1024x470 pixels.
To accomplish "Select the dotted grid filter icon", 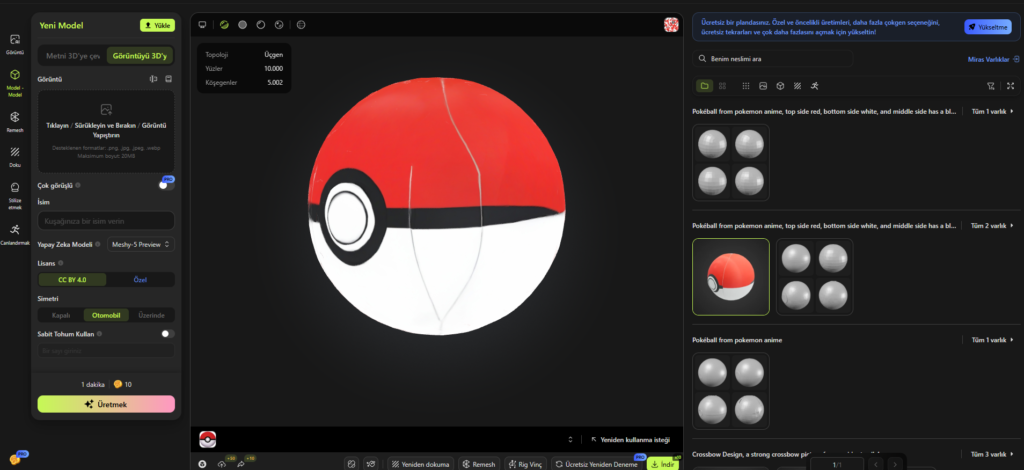I will [x=746, y=86].
